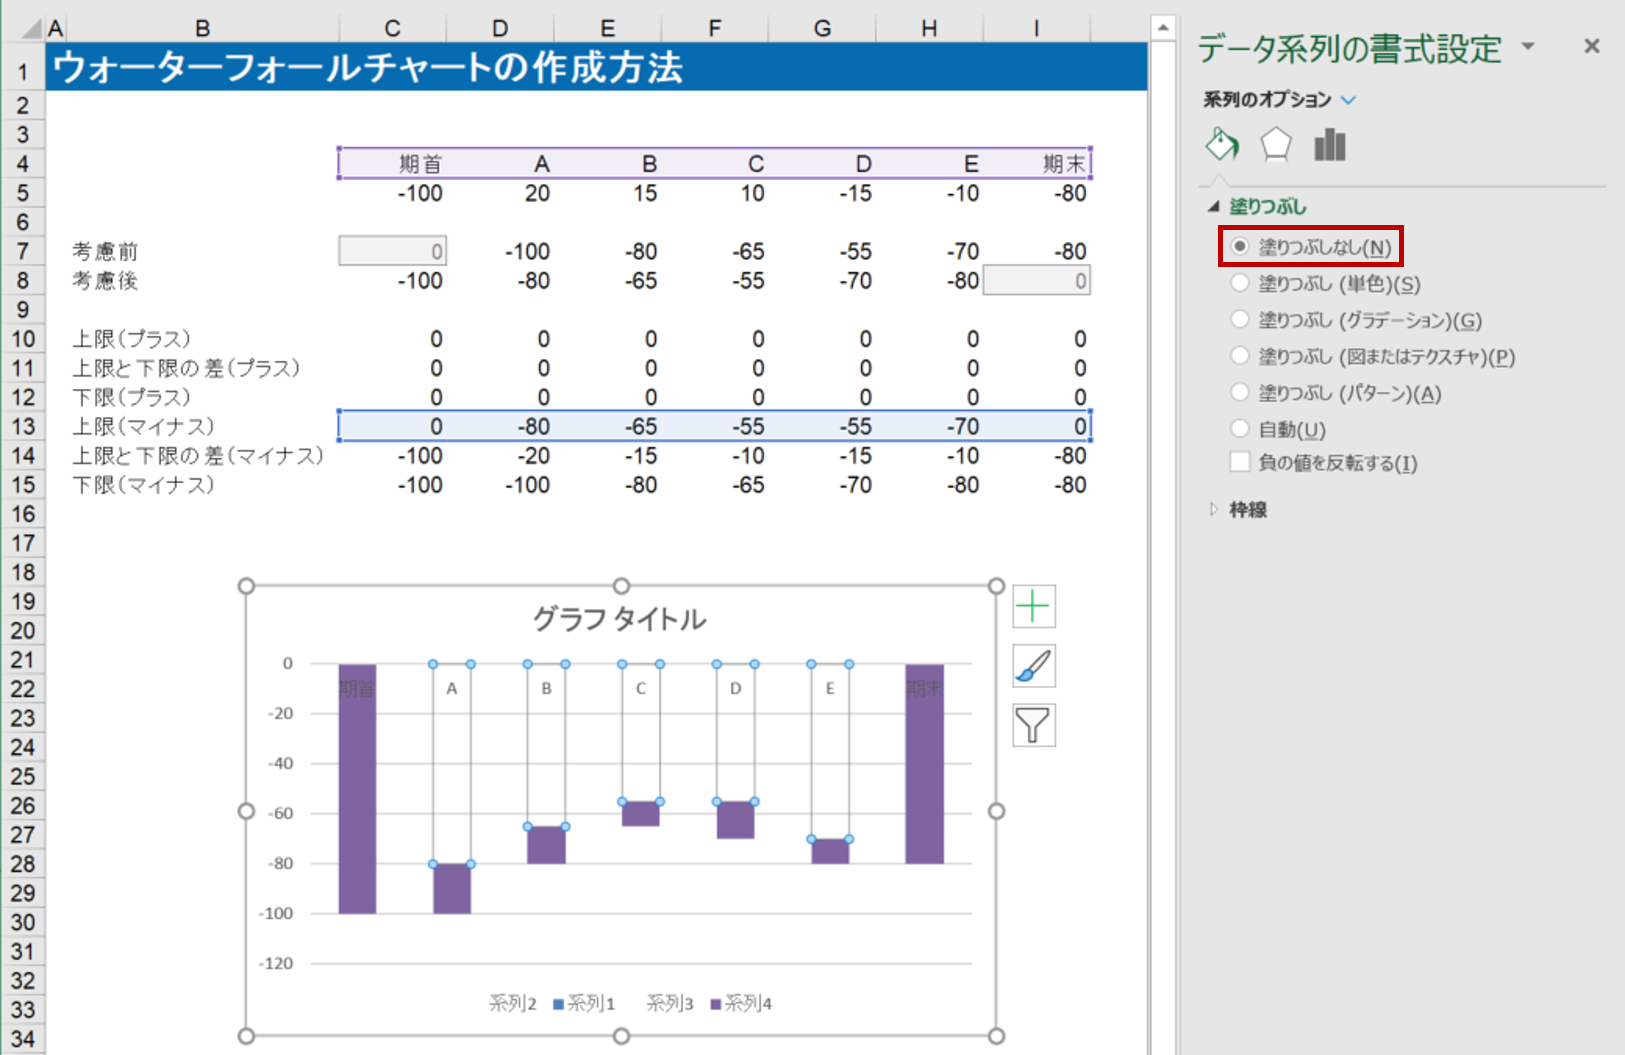The height and width of the screenshot is (1055, 1625).
Task: Click the Chart Styles paintbrush button
Action: [x=1033, y=666]
